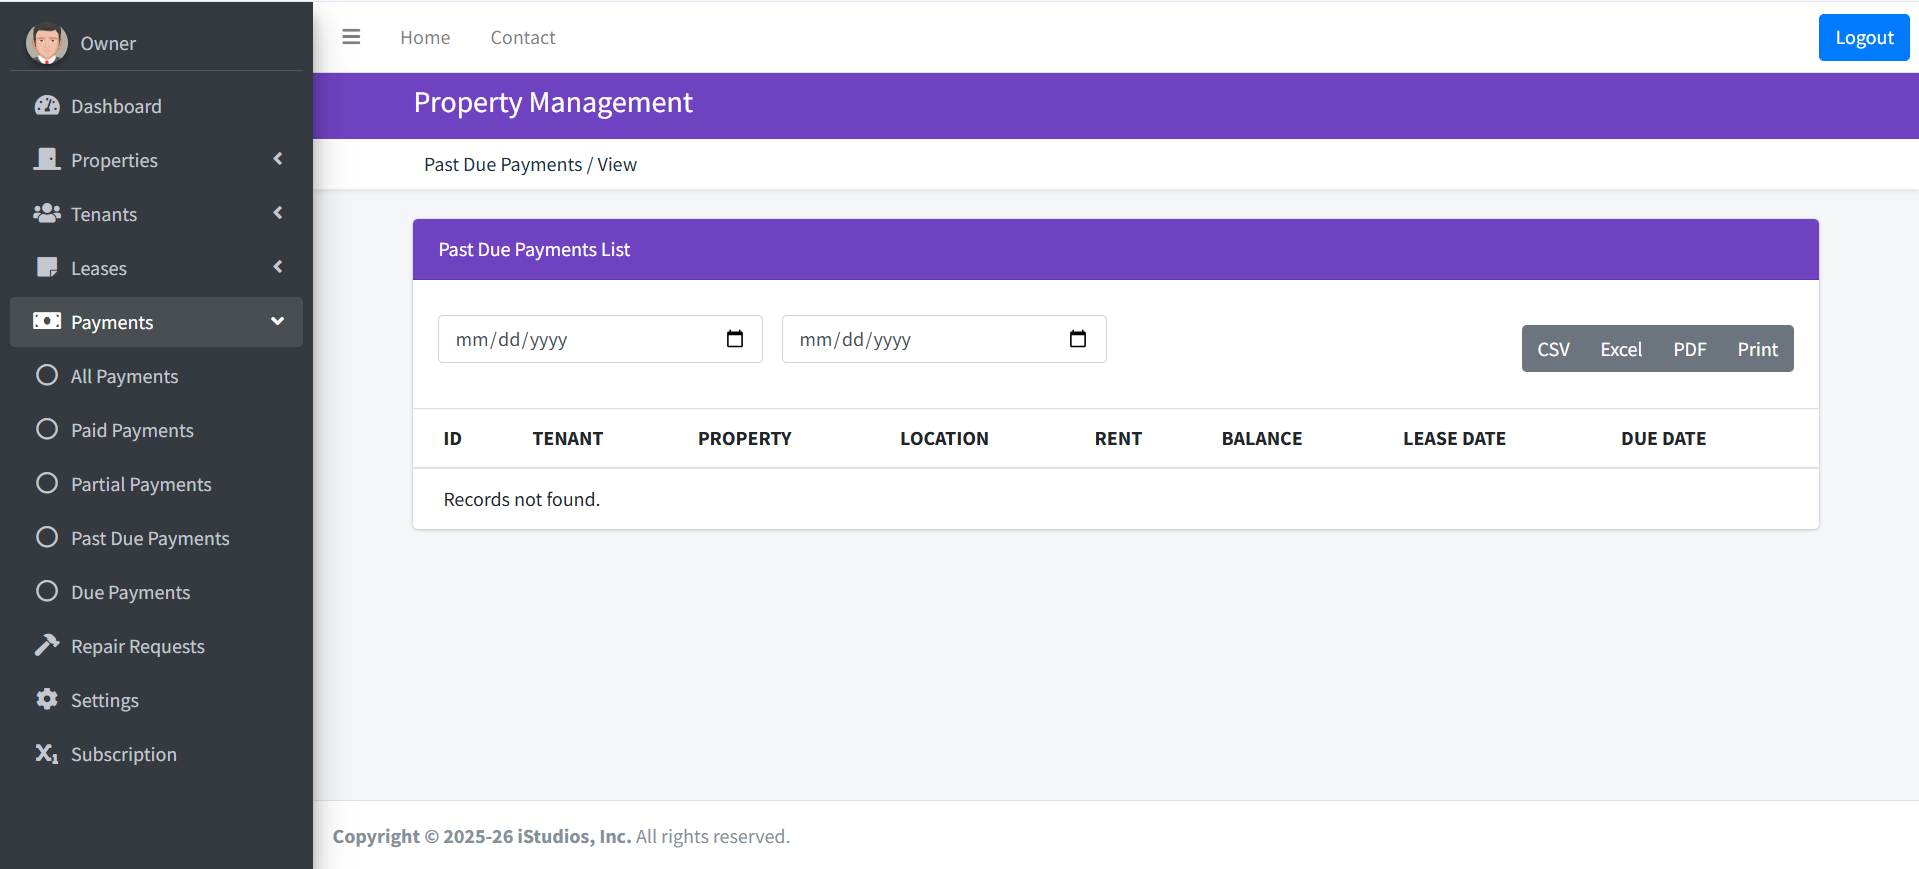
Task: Click the Logout button
Action: (1863, 37)
